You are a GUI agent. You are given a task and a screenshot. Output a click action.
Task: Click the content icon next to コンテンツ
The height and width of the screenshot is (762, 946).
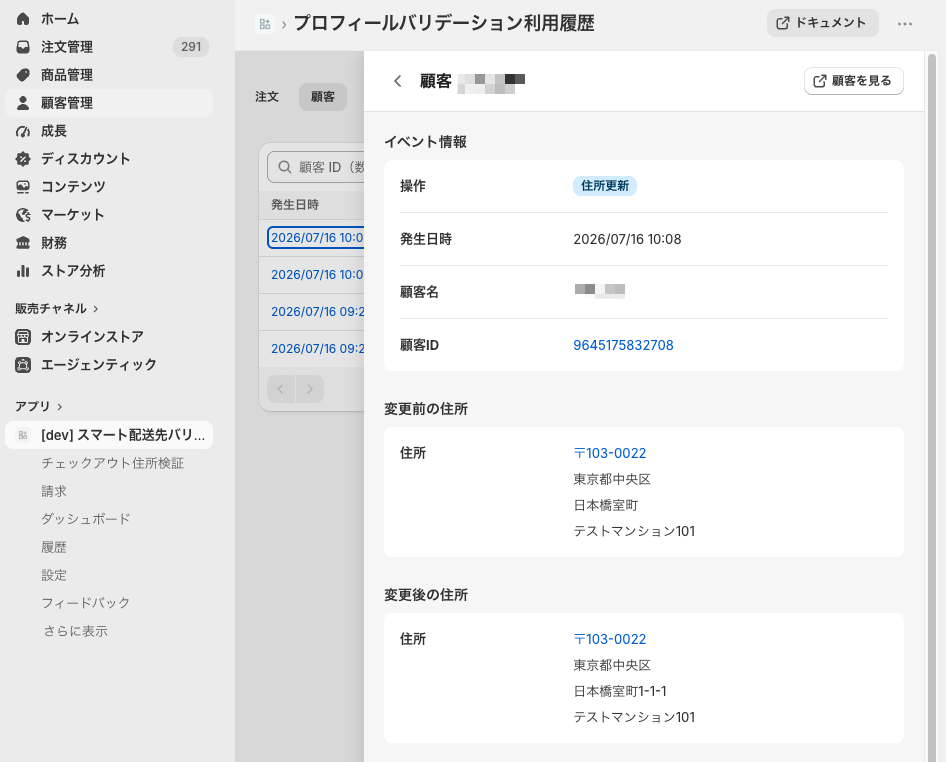23,186
